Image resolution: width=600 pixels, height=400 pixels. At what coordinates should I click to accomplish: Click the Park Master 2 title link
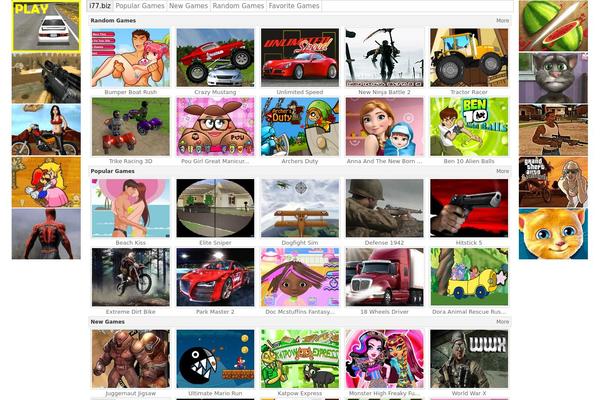pyautogui.click(x=215, y=312)
